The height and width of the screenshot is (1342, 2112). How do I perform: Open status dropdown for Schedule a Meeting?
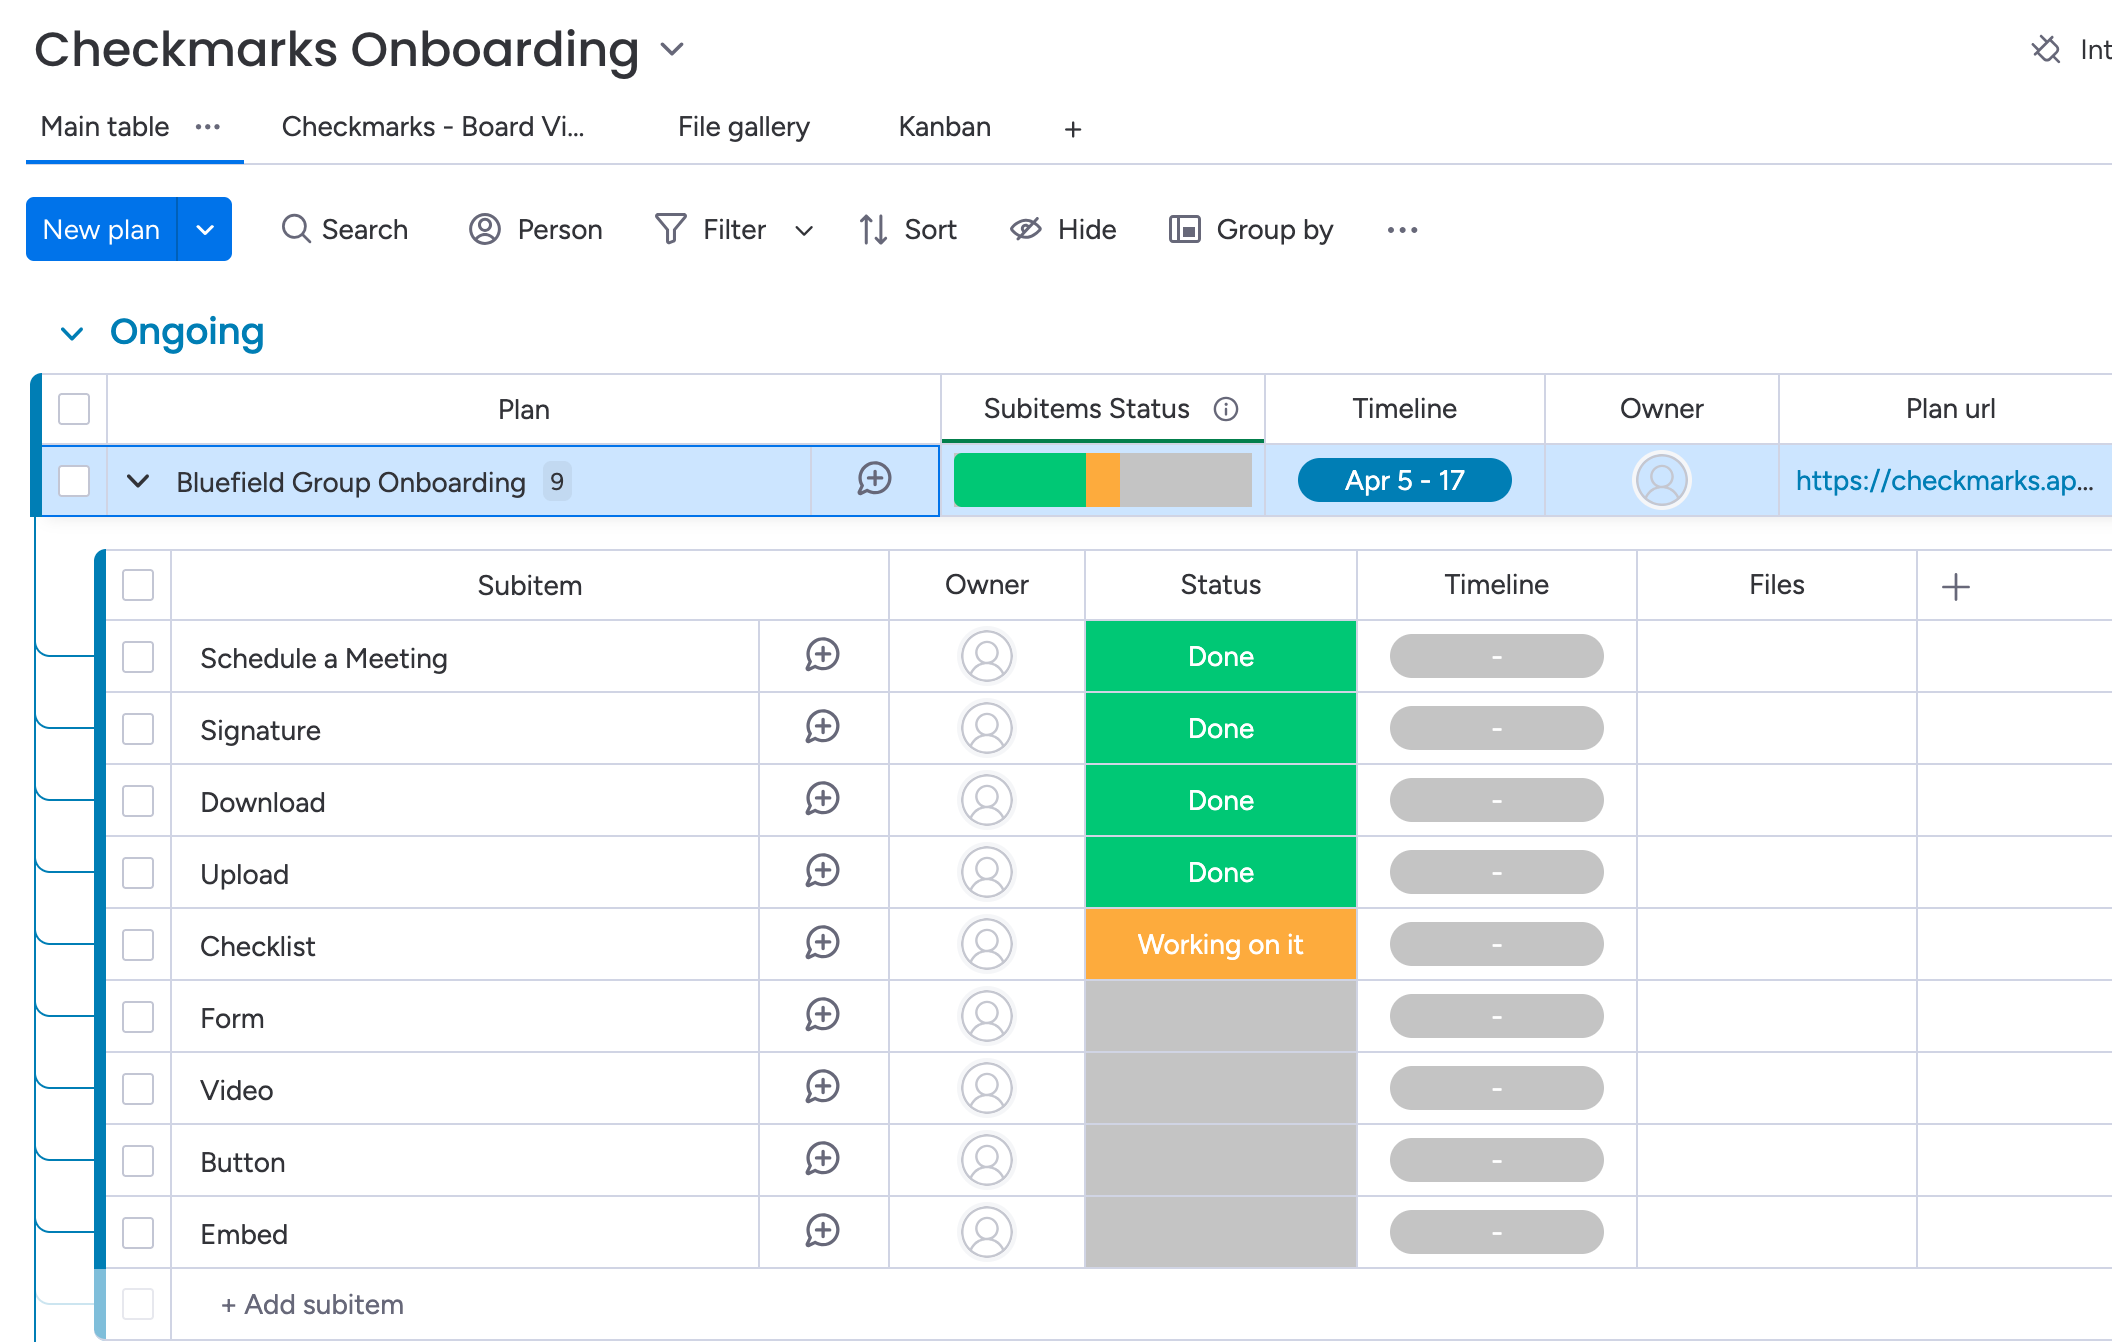[x=1220, y=656]
